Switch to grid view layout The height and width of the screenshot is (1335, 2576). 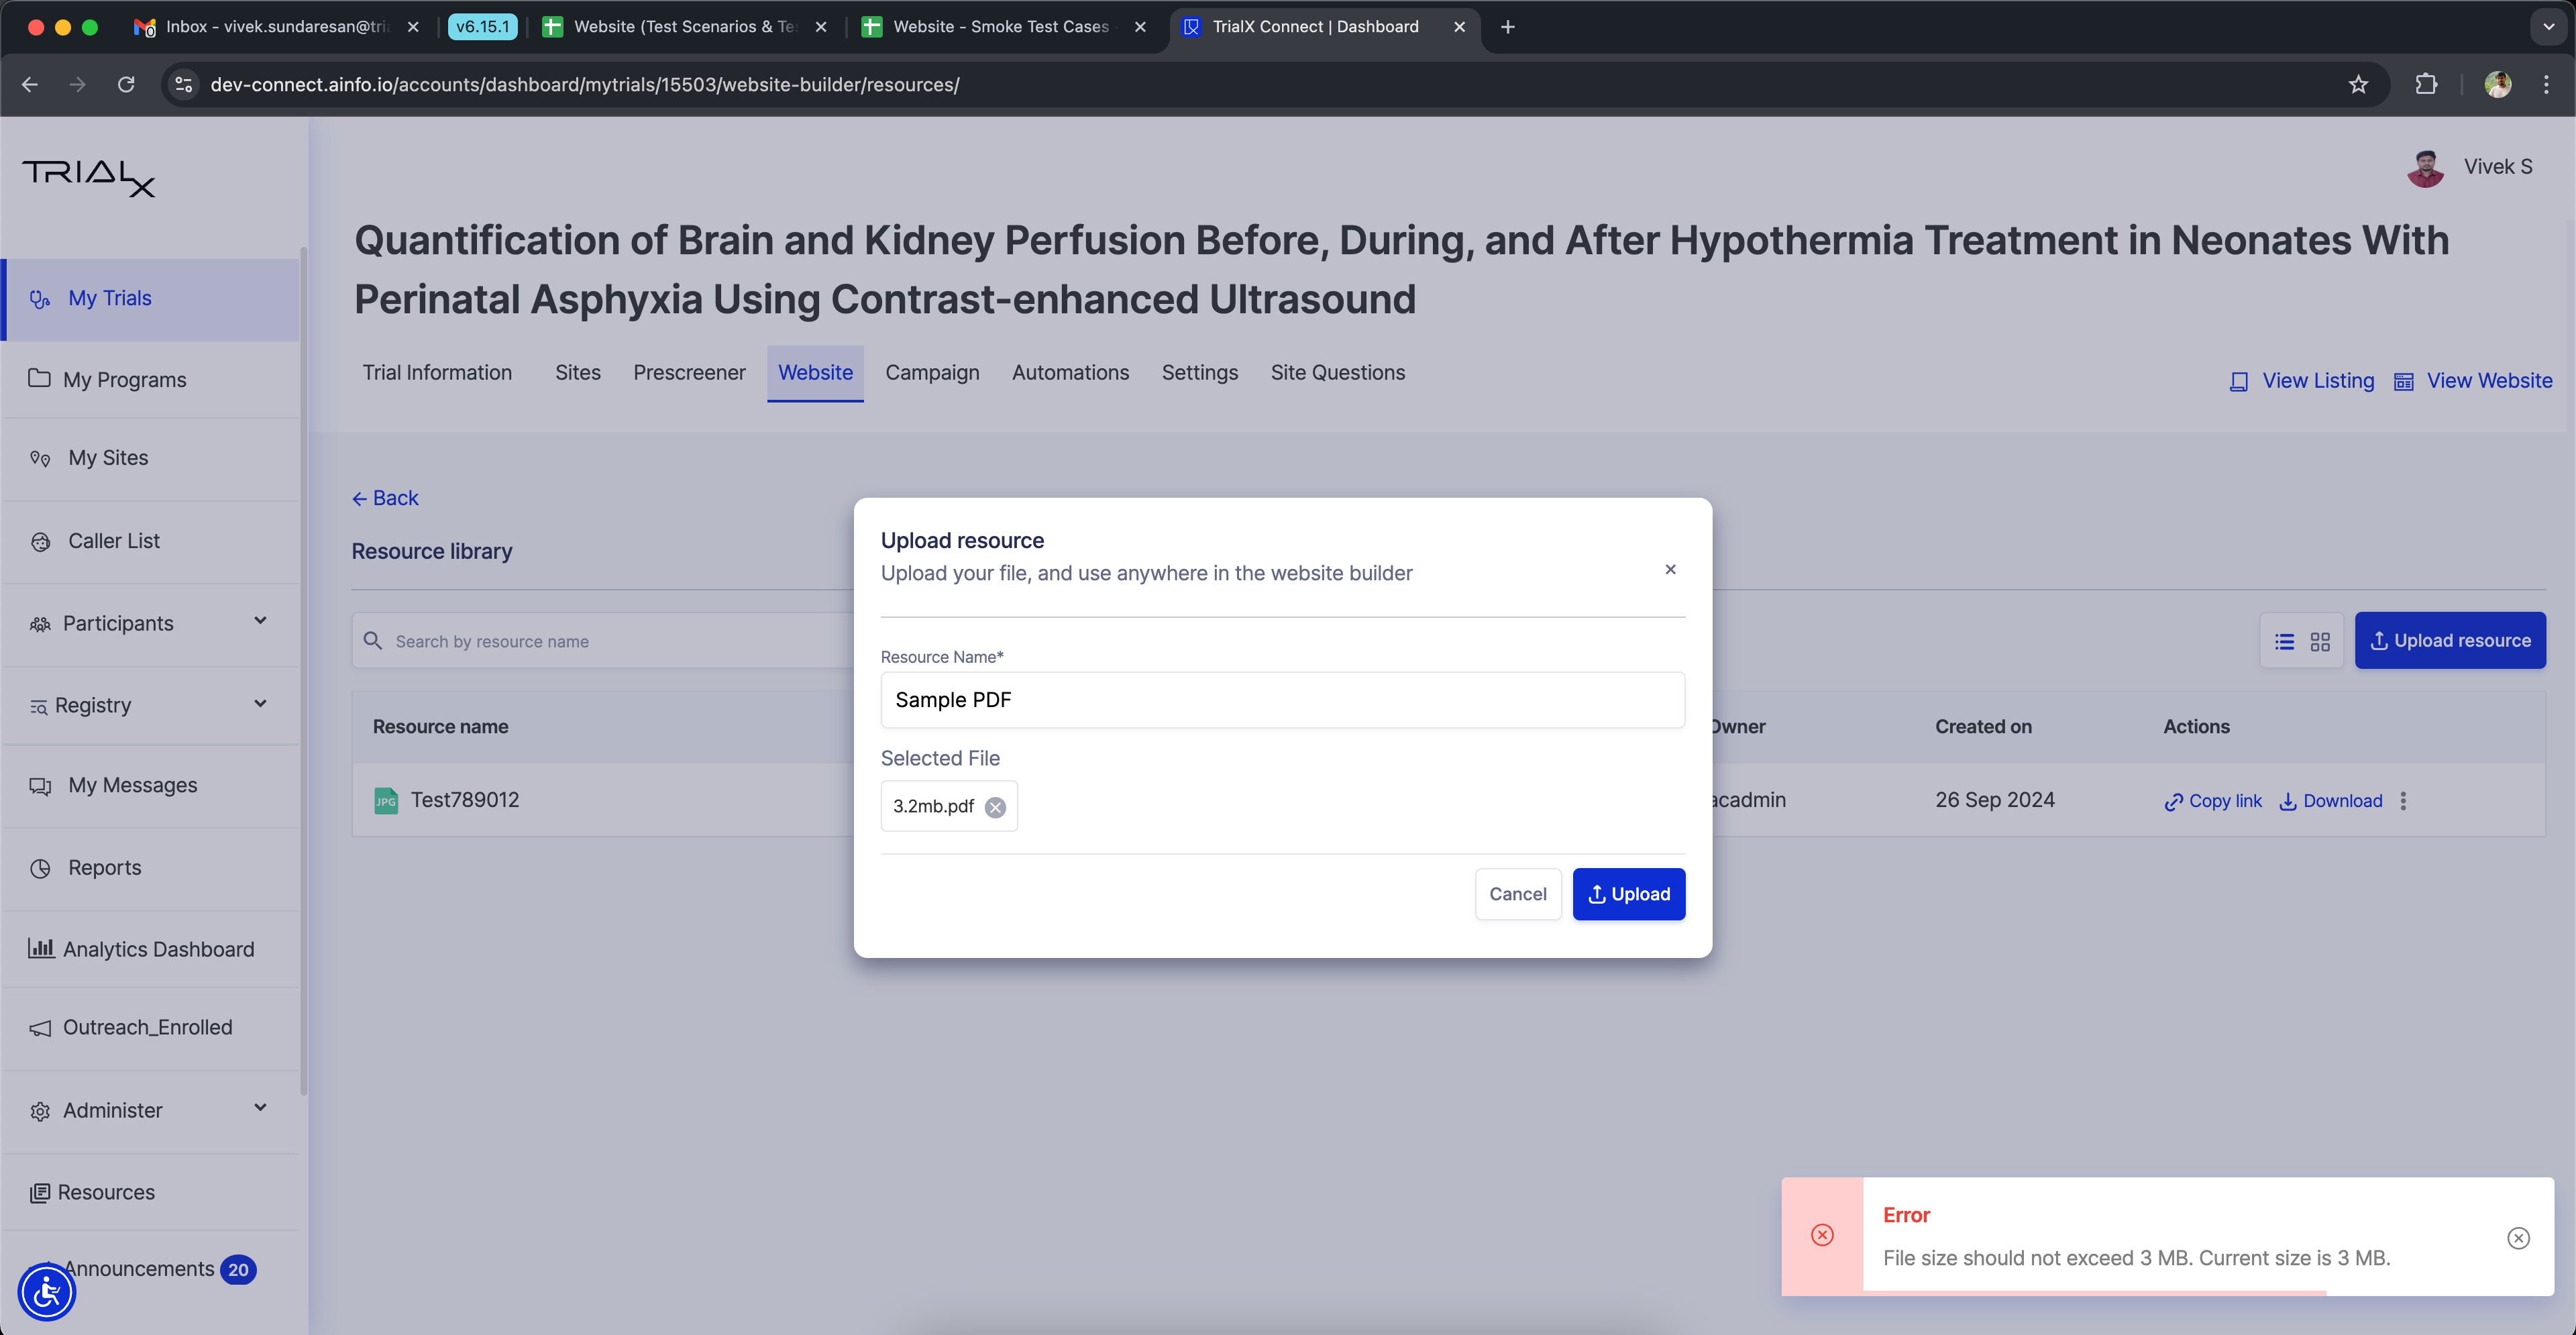(2320, 642)
